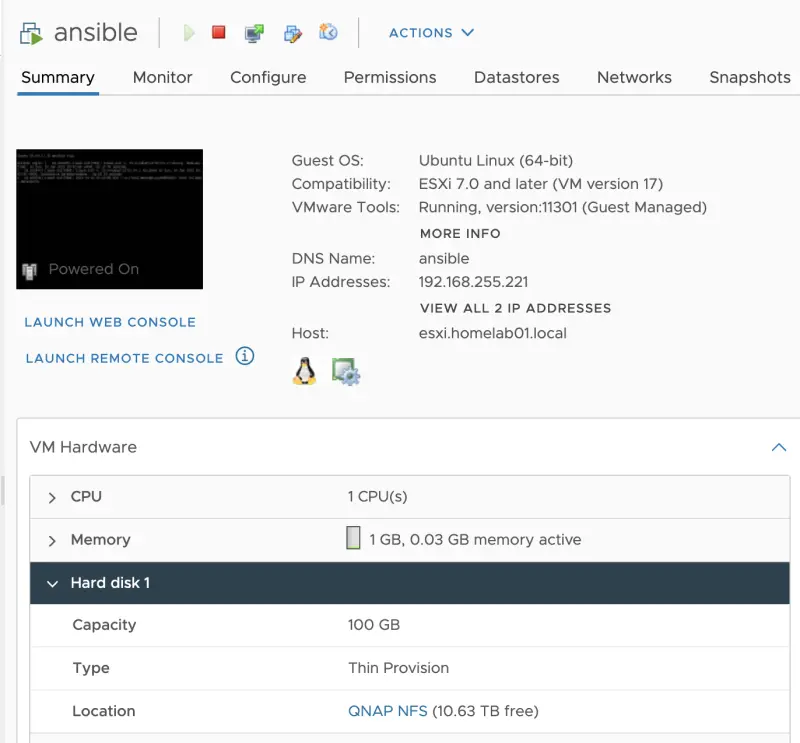Power off VM using red stop icon
Image resolution: width=800 pixels, height=743 pixels.
click(217, 32)
